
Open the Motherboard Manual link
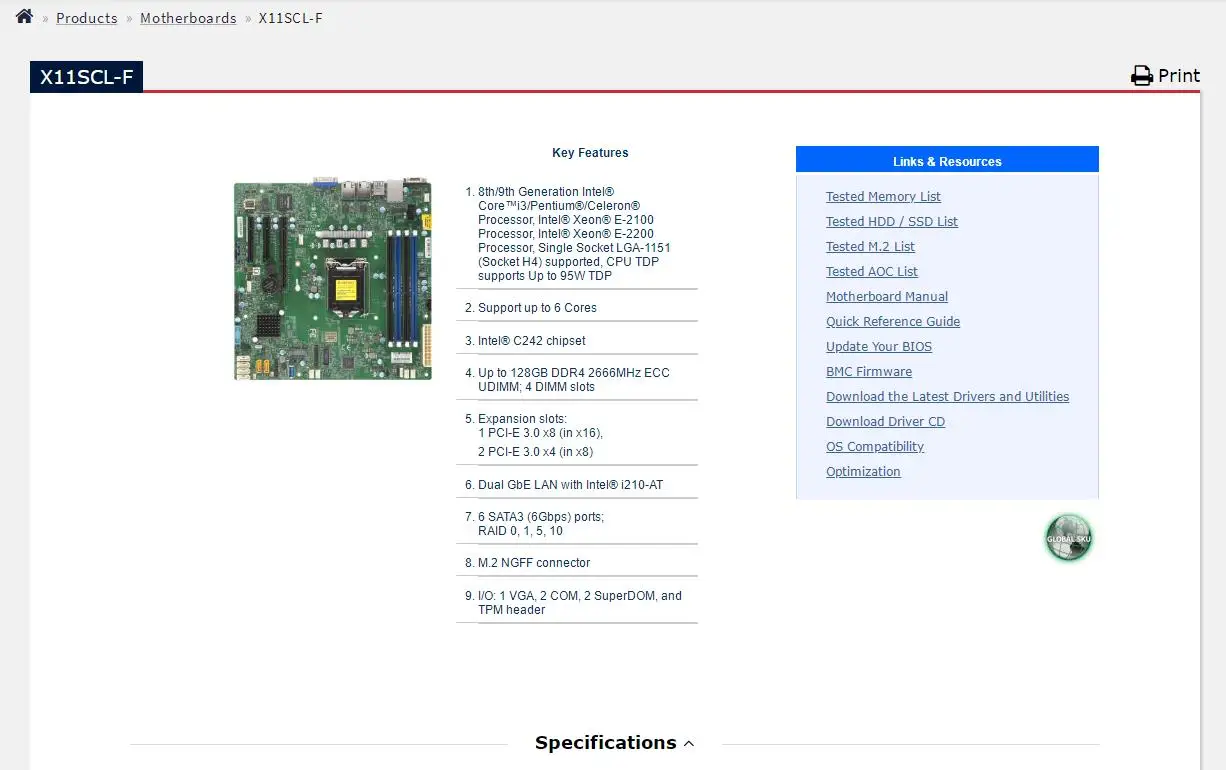tap(887, 297)
